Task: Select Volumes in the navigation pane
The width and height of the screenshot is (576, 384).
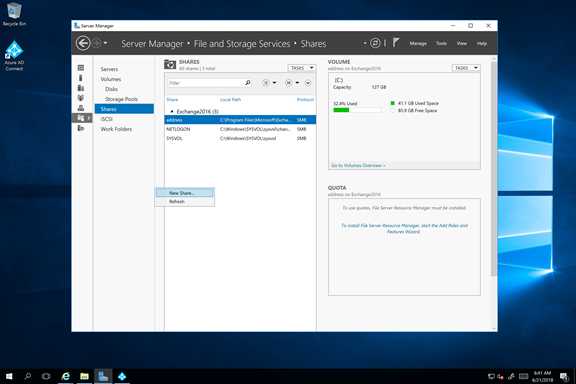Action: (111, 79)
